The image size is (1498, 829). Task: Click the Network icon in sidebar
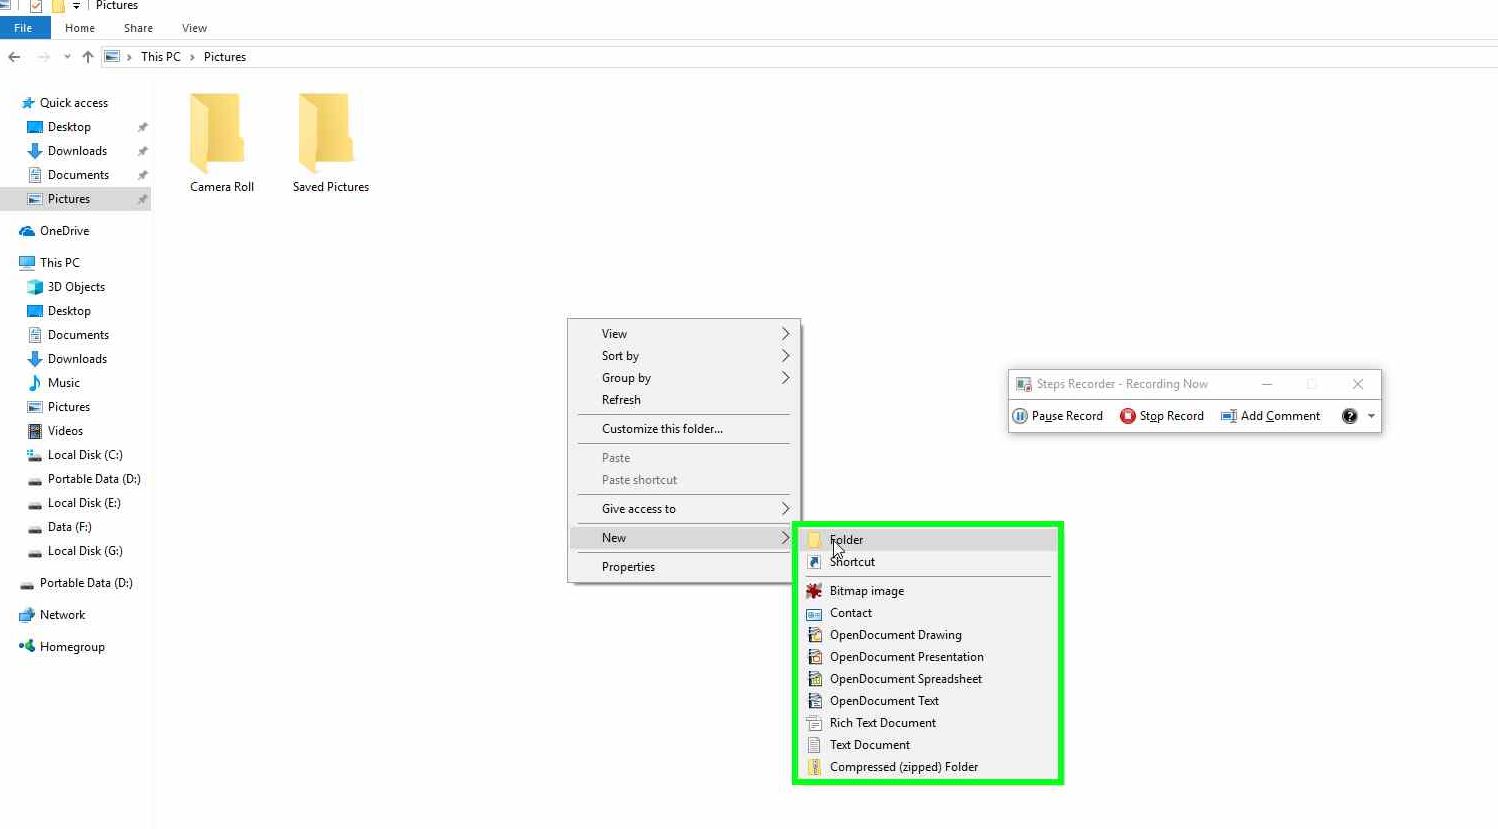[x=27, y=615]
